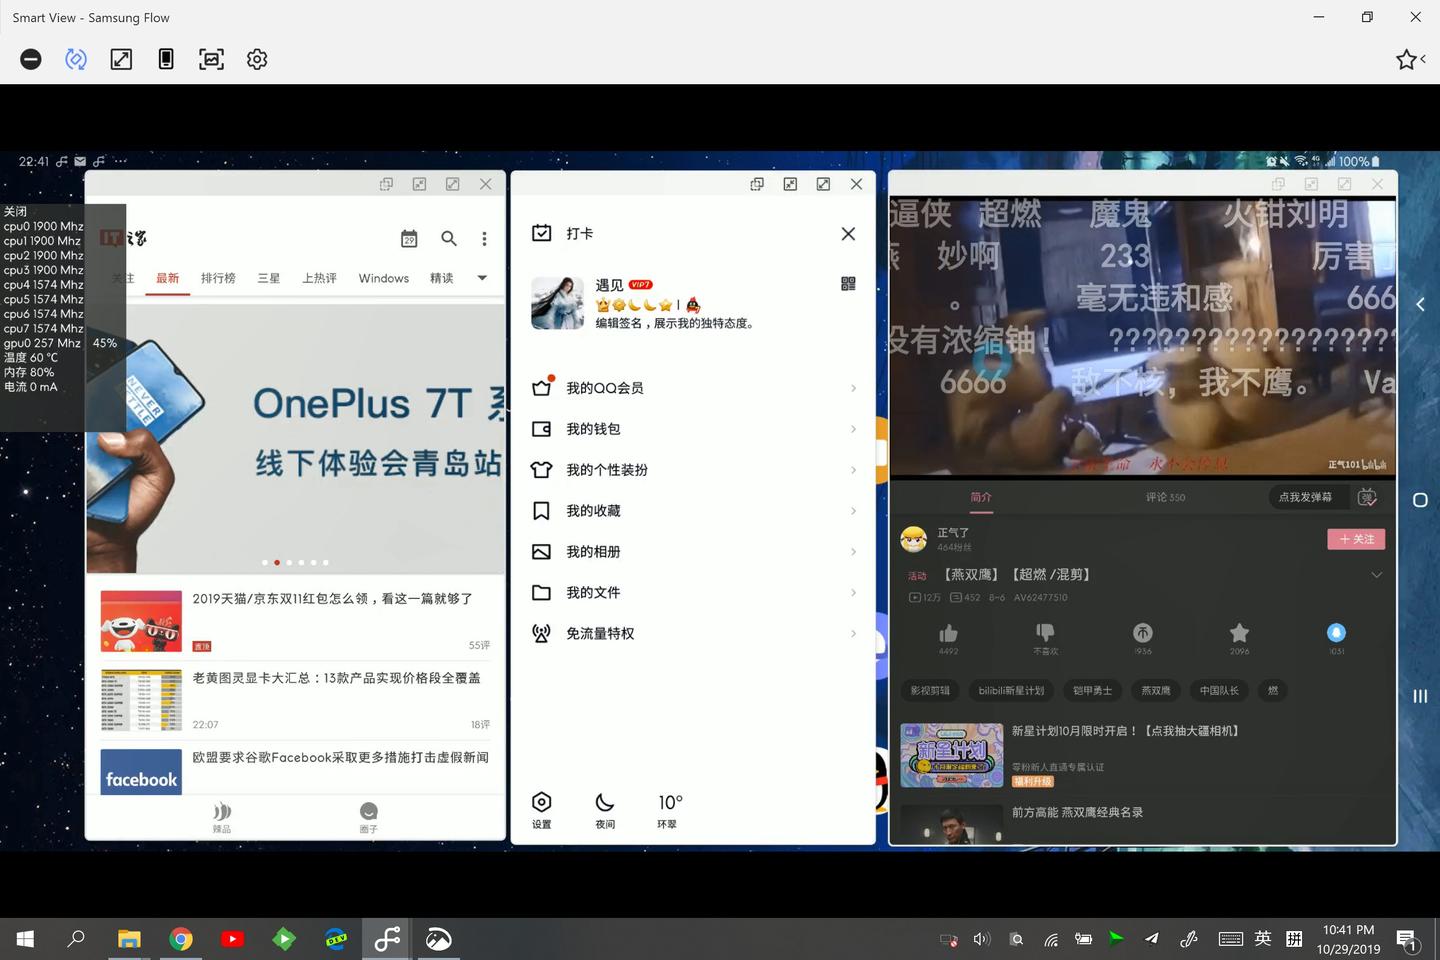Screen dimensions: 1440x960
Task: Show the QR code on the QQ profile card
Action: [848, 283]
